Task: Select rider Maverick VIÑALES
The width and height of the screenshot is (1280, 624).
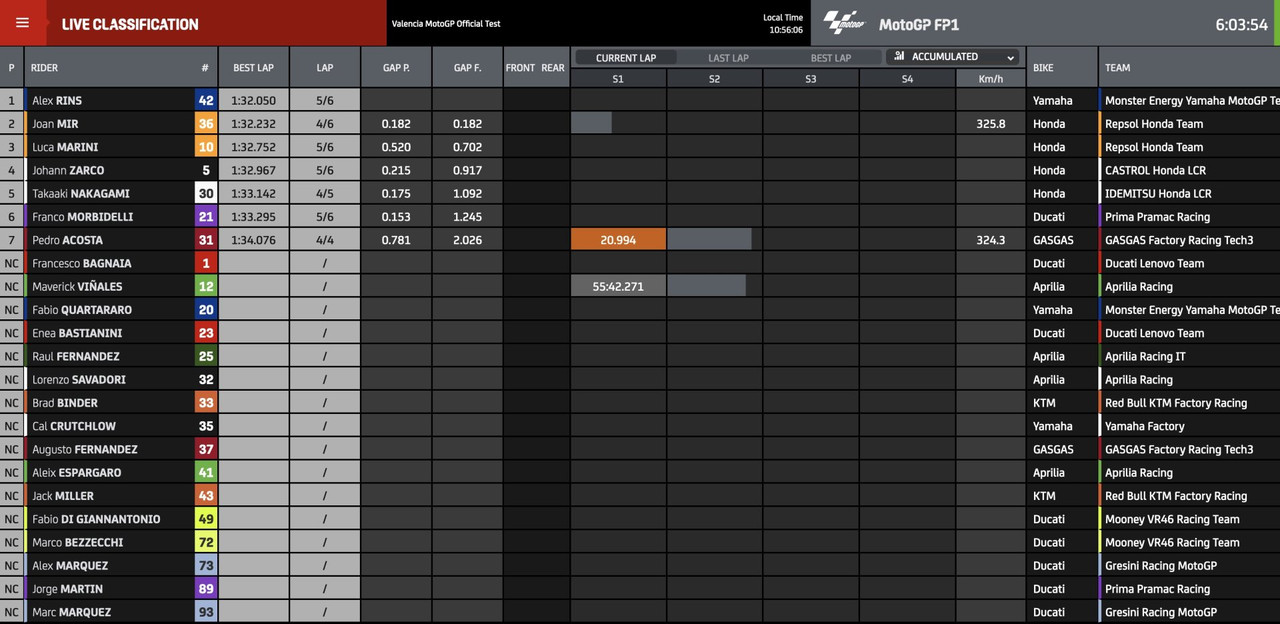Action: coord(77,287)
